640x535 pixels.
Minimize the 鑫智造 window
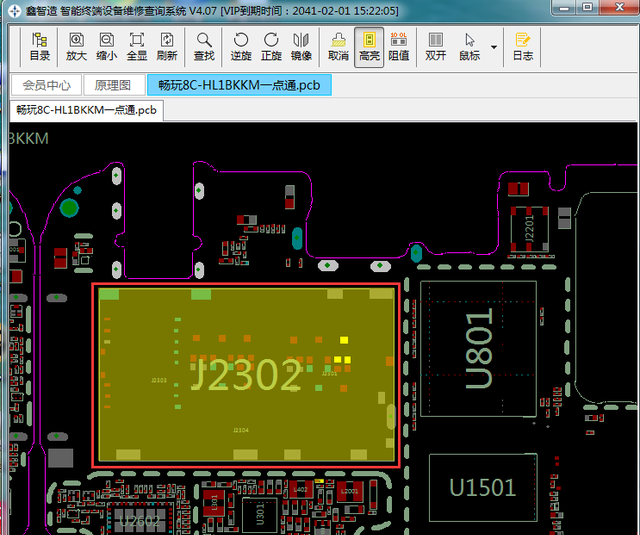565,7
